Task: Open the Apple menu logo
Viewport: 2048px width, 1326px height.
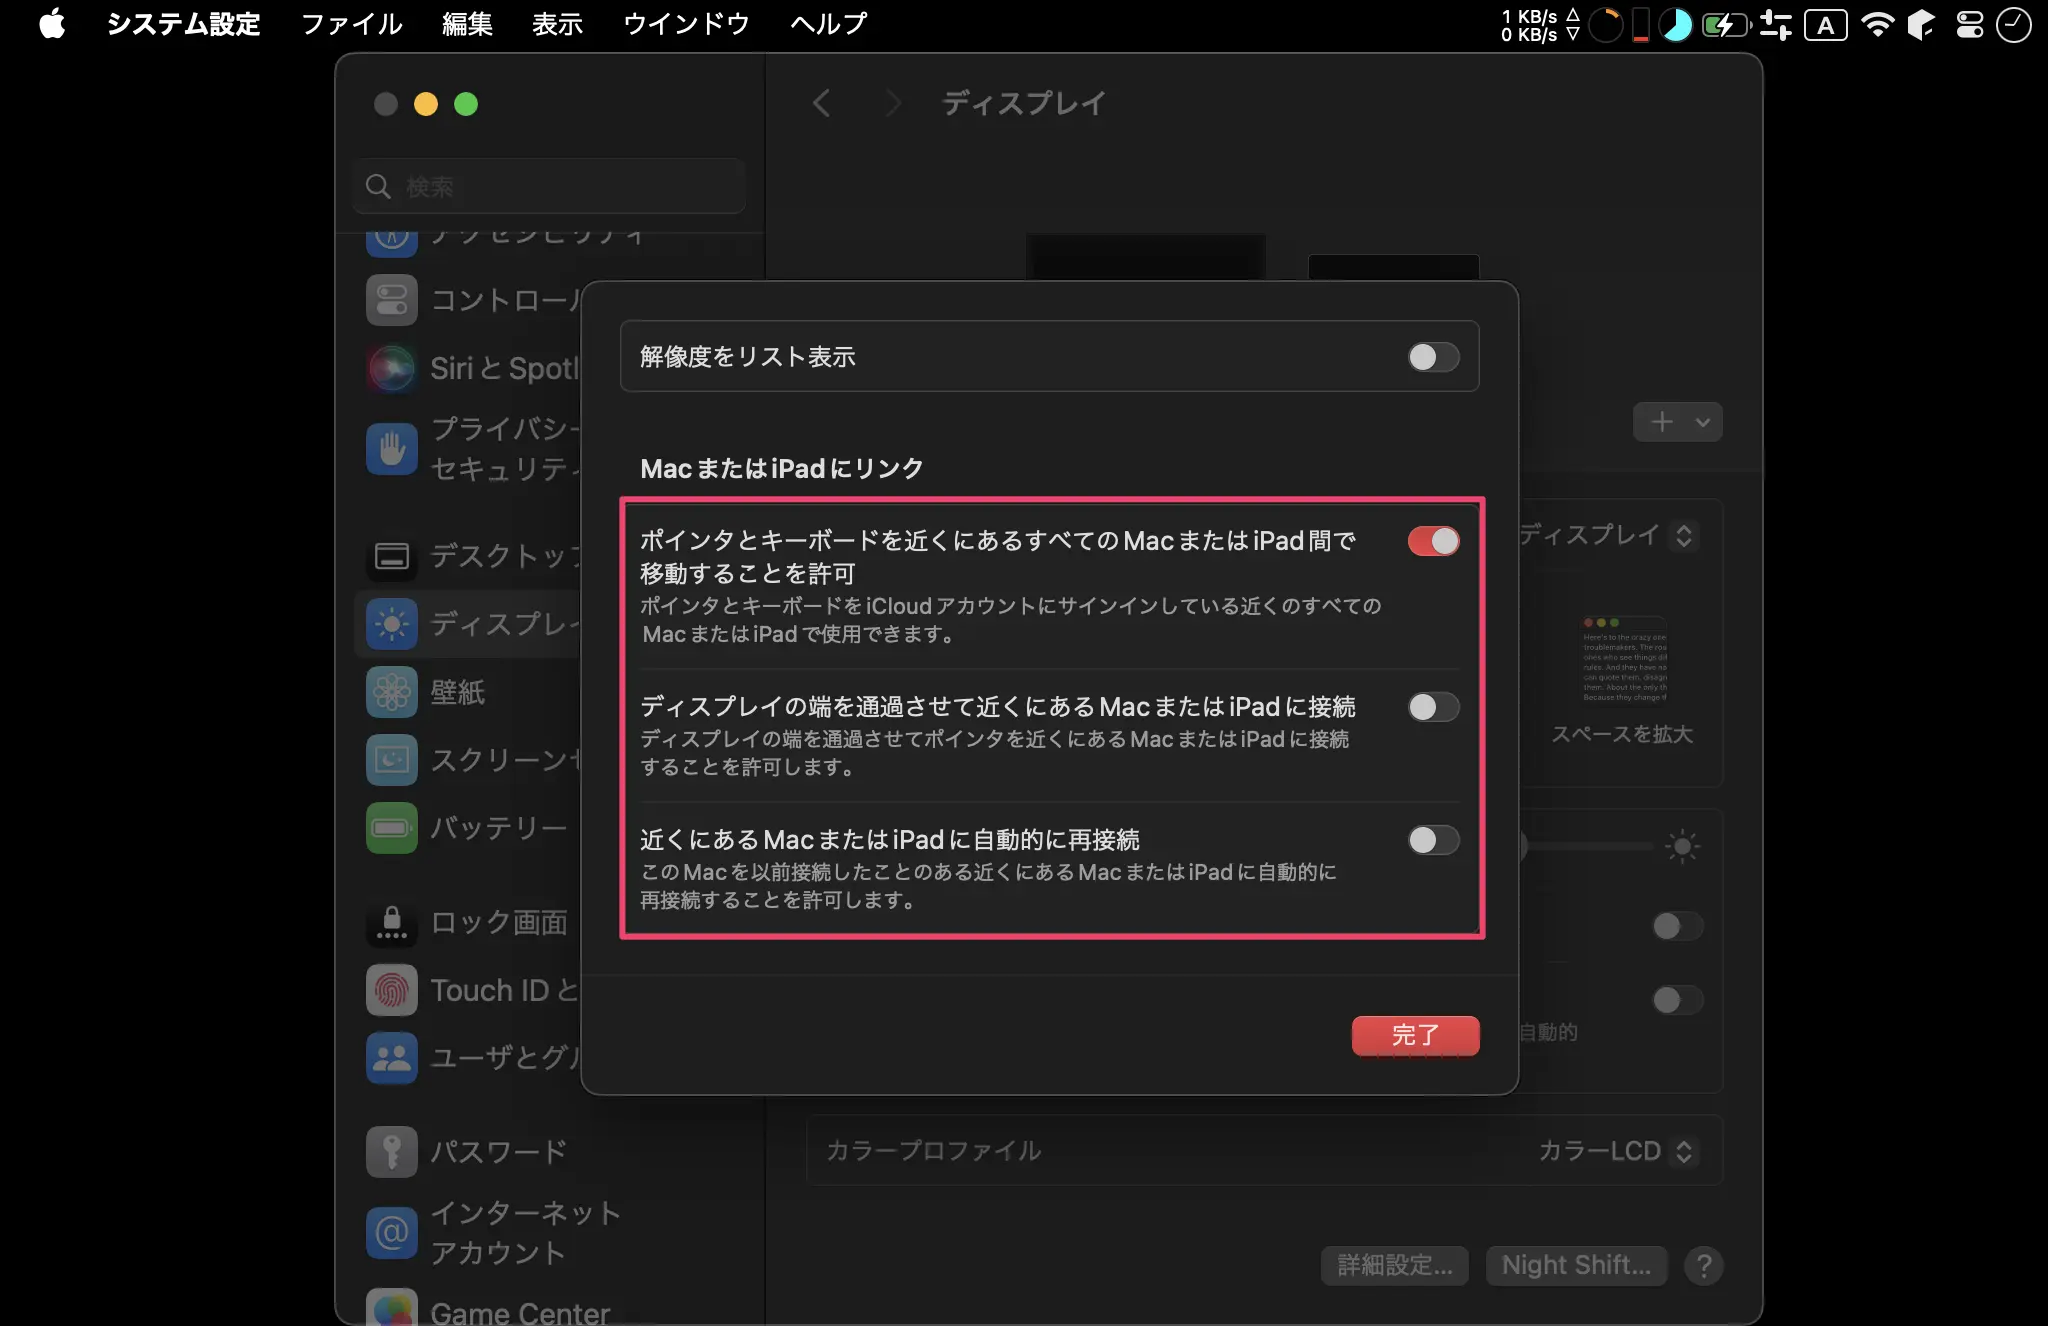Action: coord(52,24)
